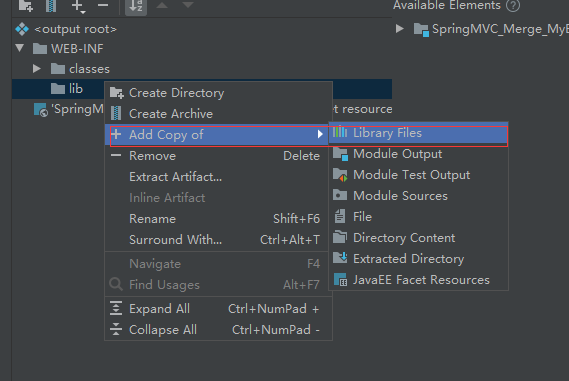The image size is (569, 381).
Task: Click the Module Test Output icon
Action: pos(340,175)
